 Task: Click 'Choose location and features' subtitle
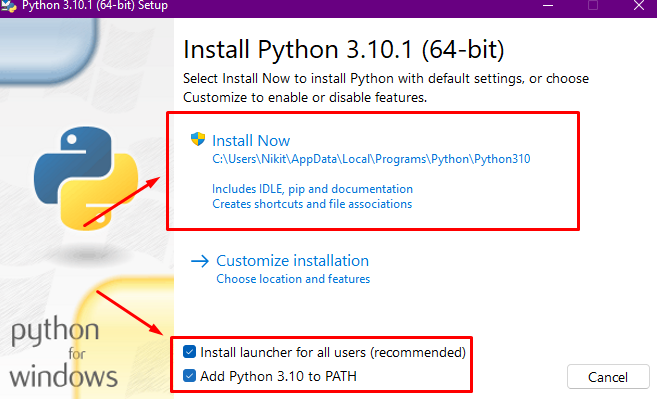[293, 279]
